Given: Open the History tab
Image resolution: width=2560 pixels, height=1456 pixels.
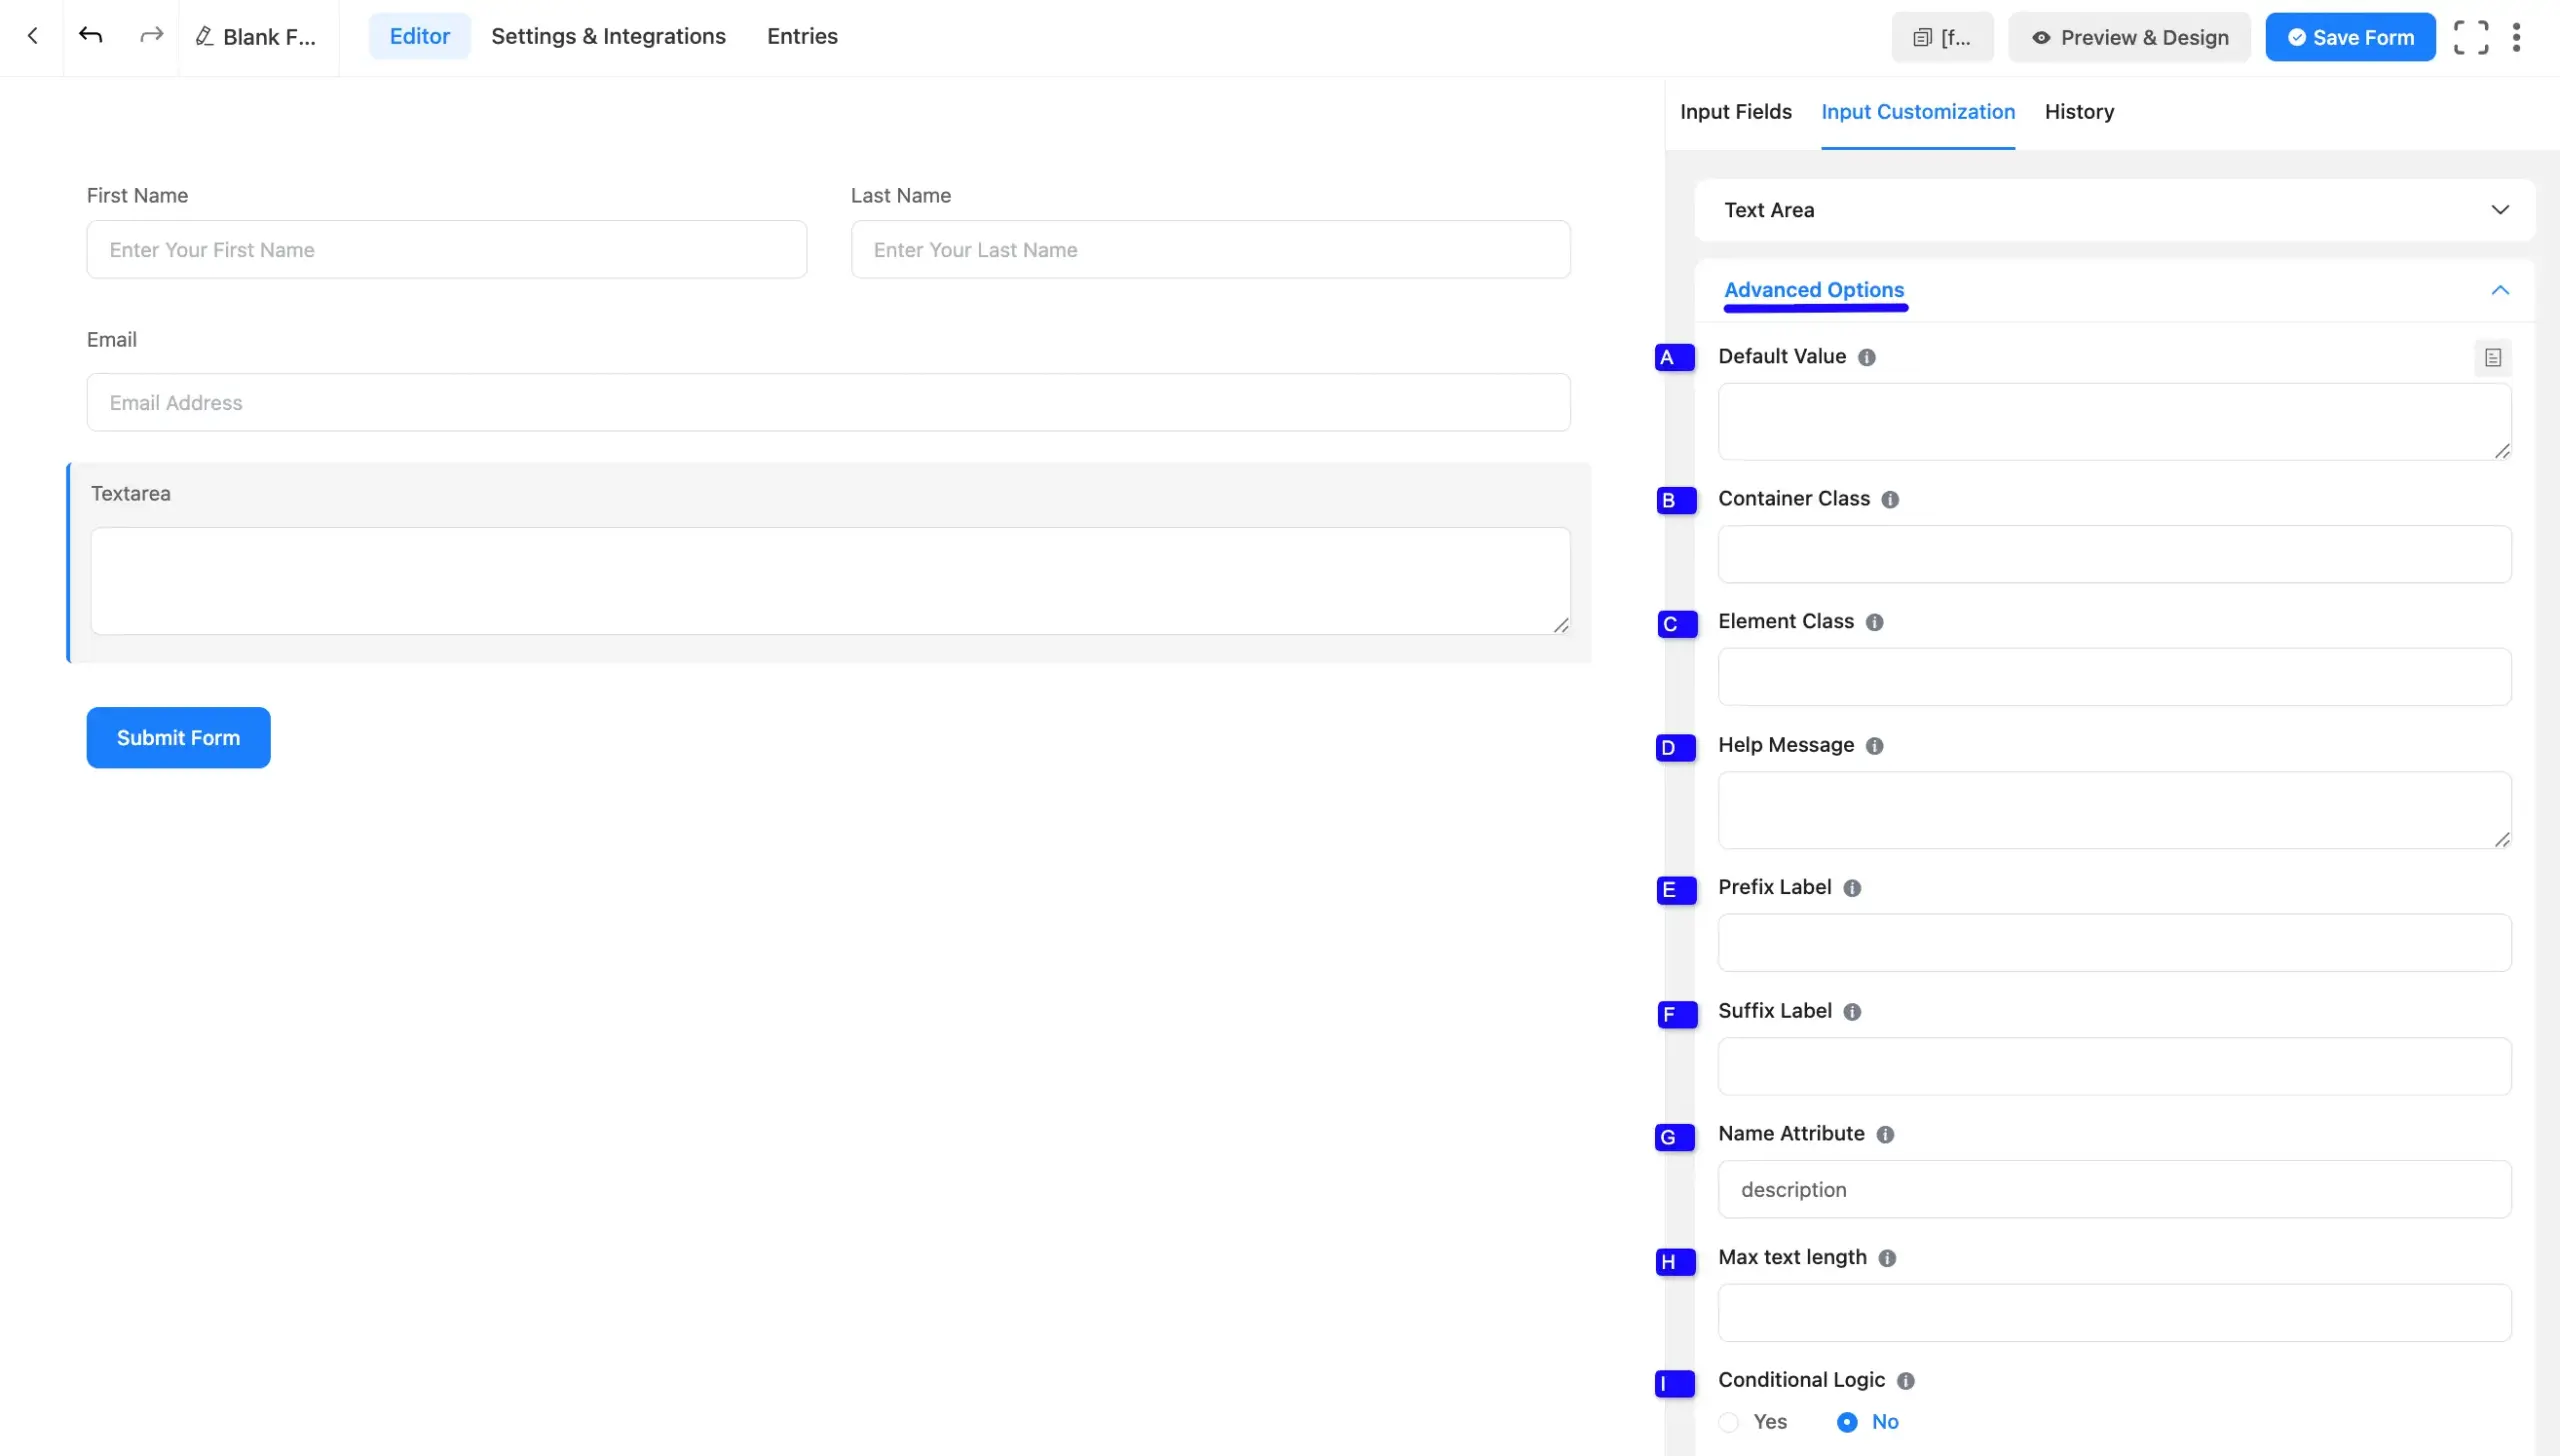Looking at the screenshot, I should click(2079, 112).
